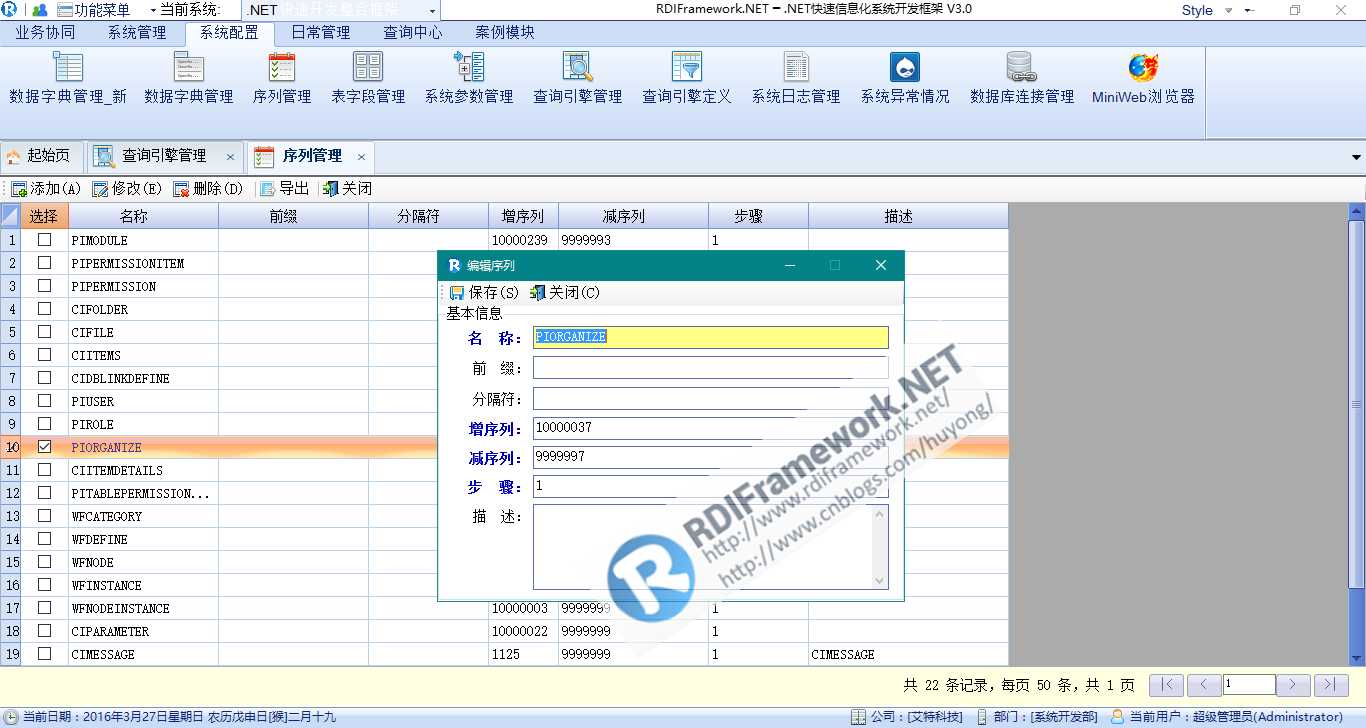Click the 描述 text area
The width and height of the screenshot is (1366, 728).
pyautogui.click(x=710, y=547)
